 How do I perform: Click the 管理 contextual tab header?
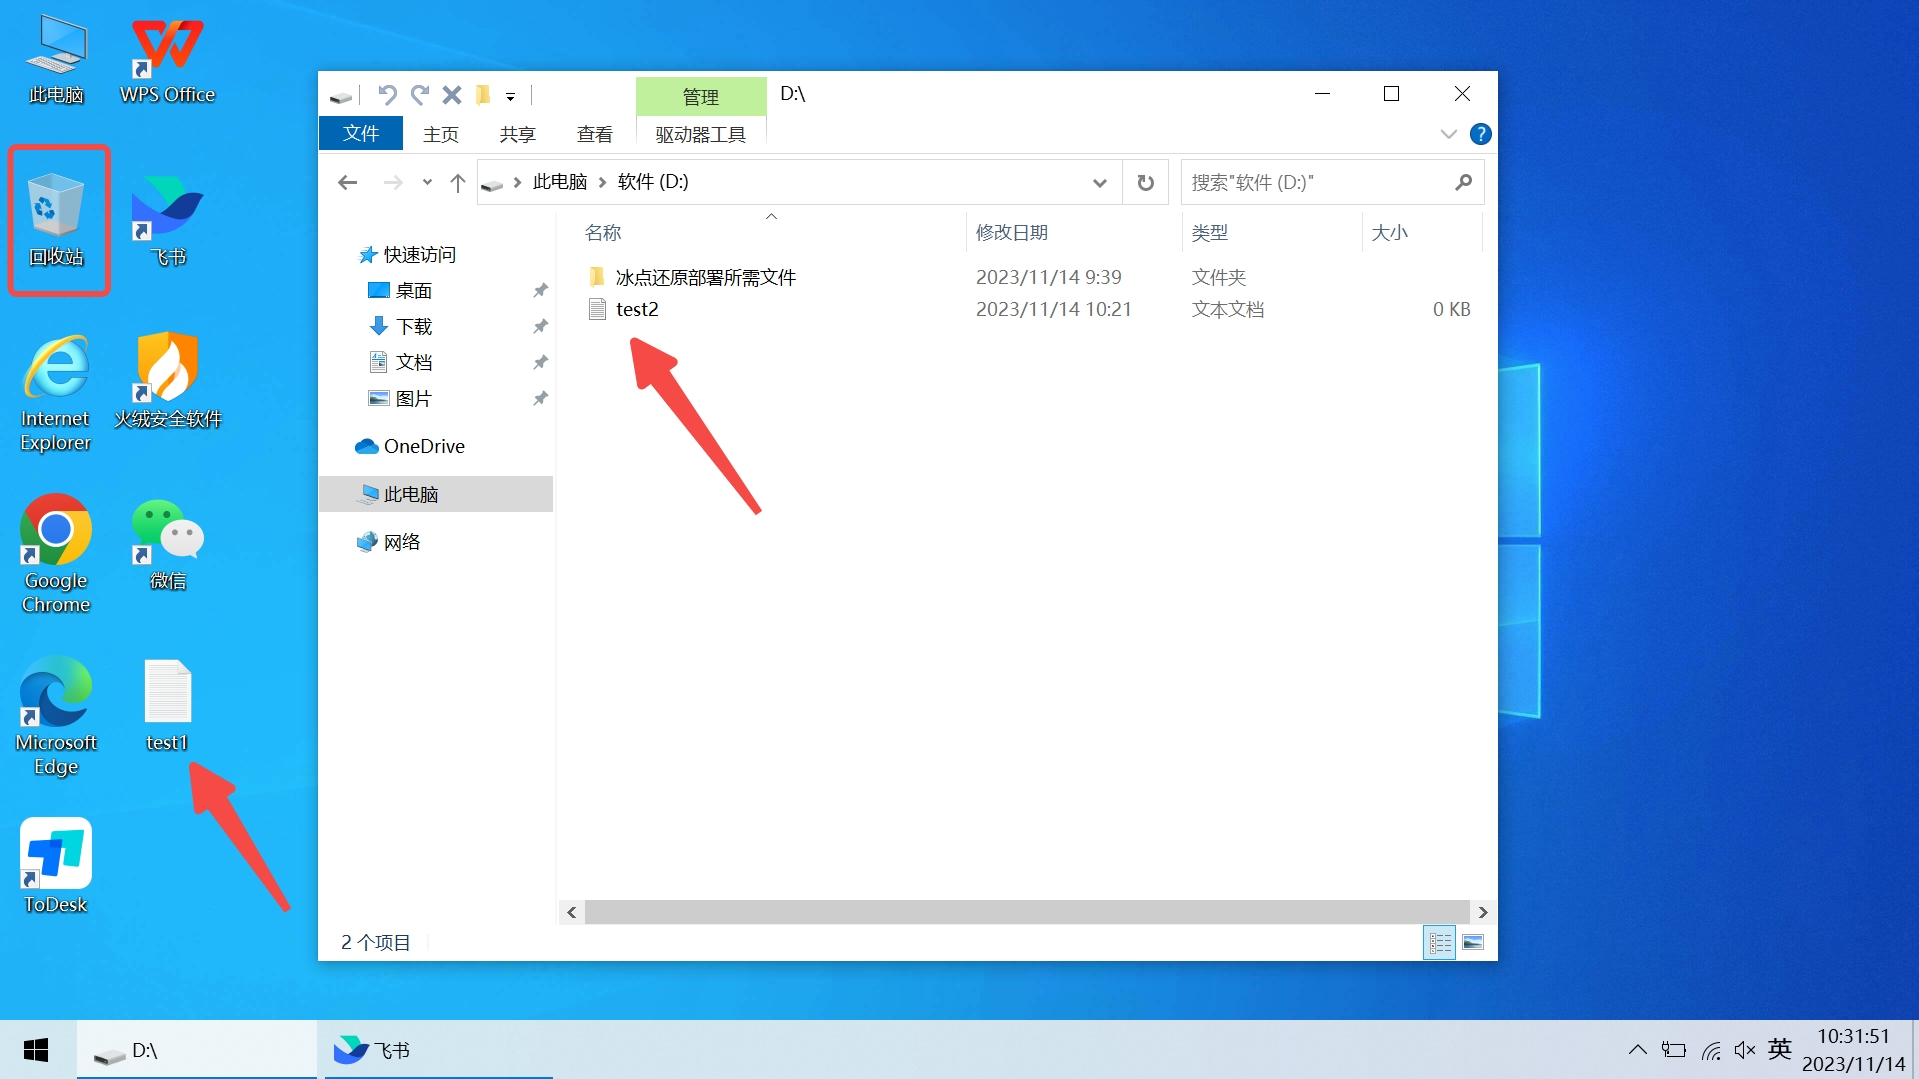coord(701,97)
